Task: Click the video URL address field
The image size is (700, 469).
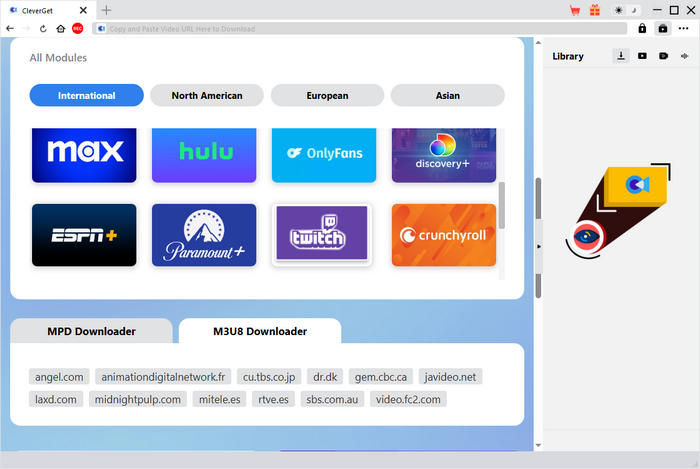Action: click(360, 29)
